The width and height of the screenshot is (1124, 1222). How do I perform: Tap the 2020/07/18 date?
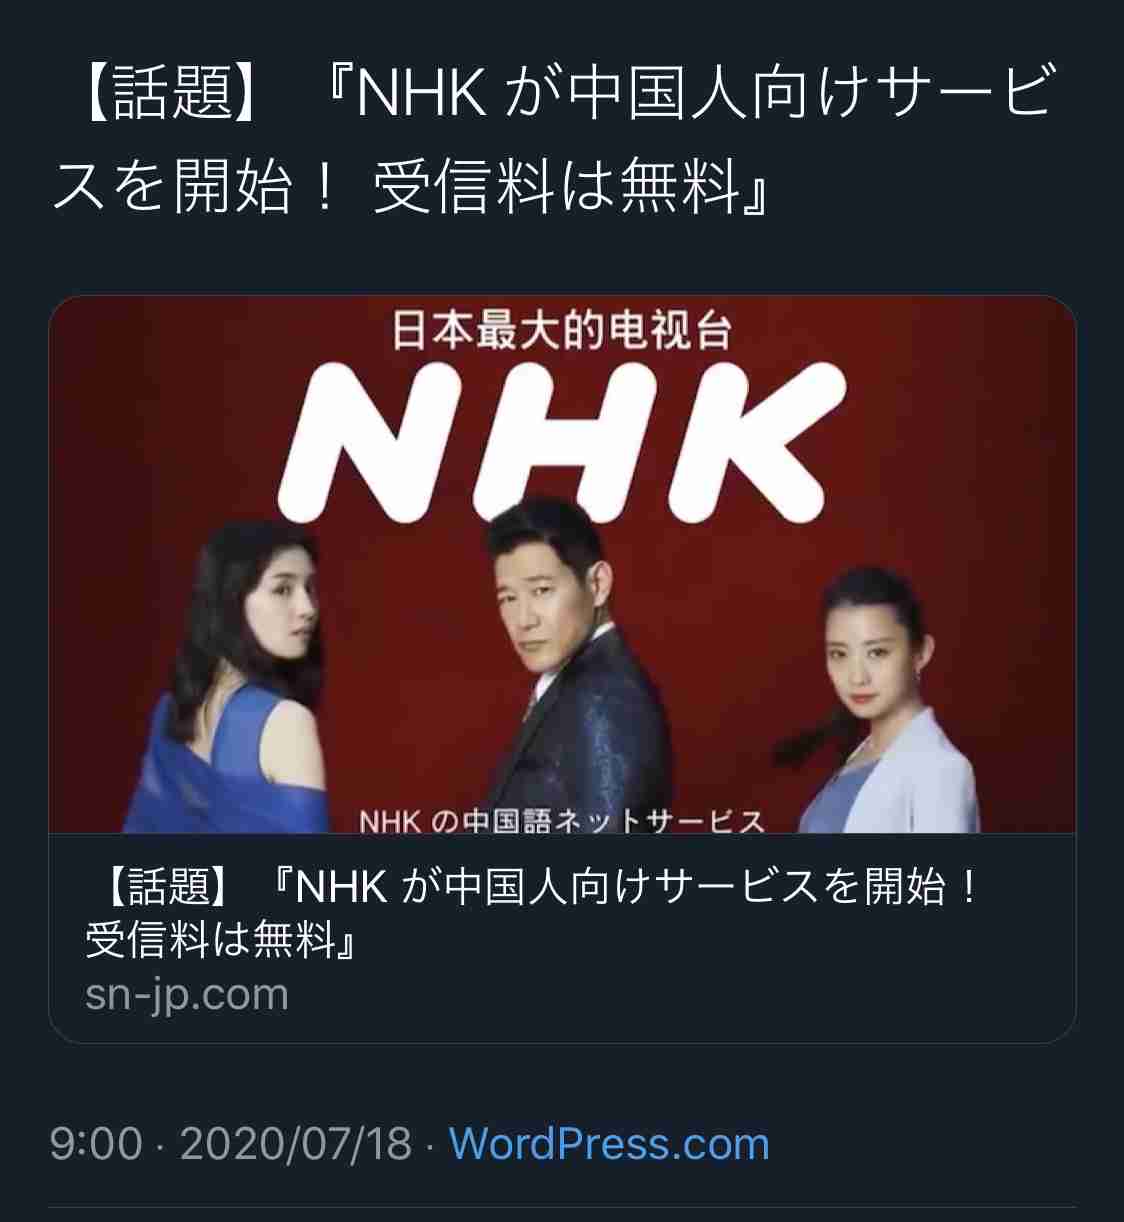296,1144
